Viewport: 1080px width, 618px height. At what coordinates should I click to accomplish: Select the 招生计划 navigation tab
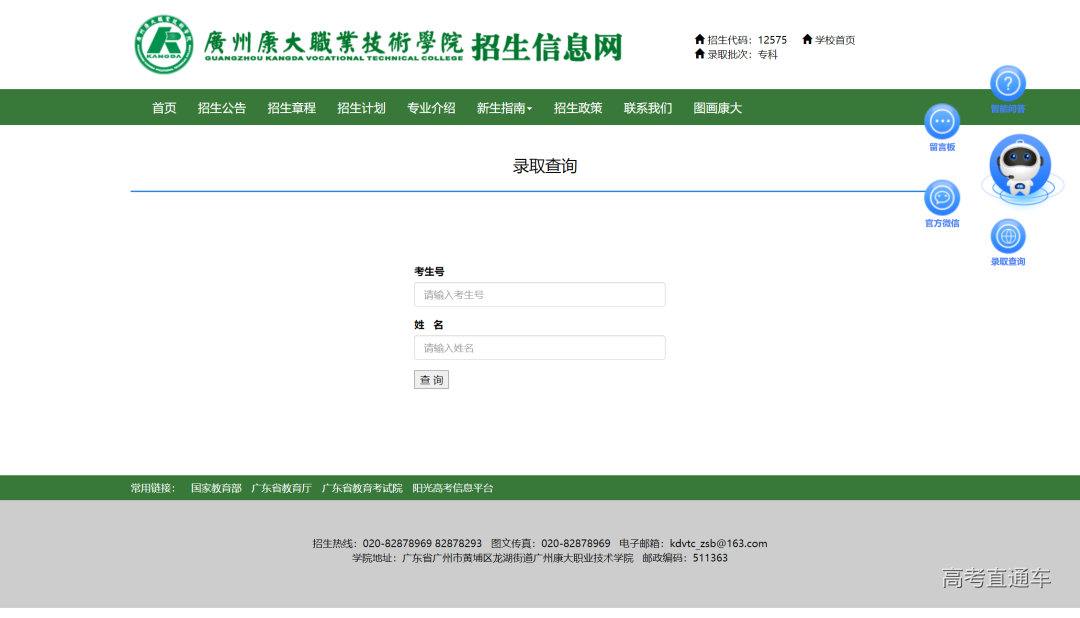(x=361, y=107)
